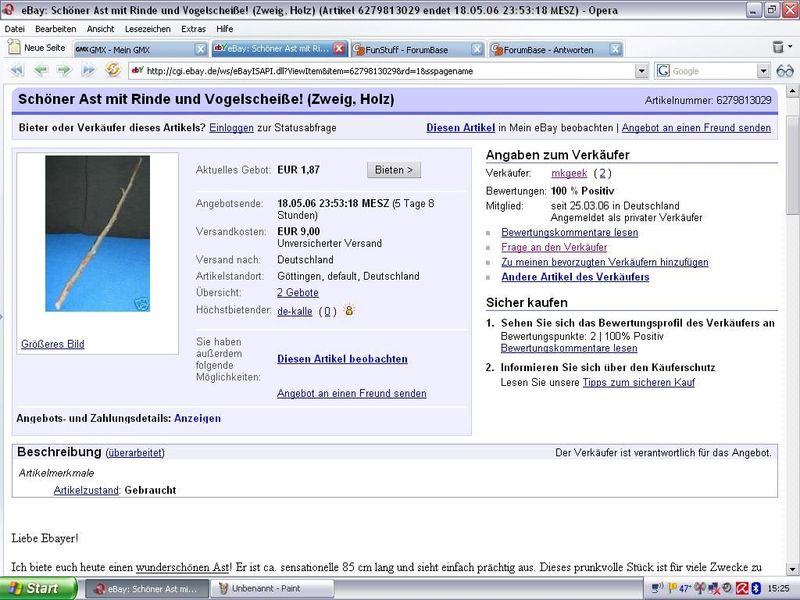This screenshot has height=600, width=800.
Task: Show payment details via Anzeigen
Action: tap(197, 418)
